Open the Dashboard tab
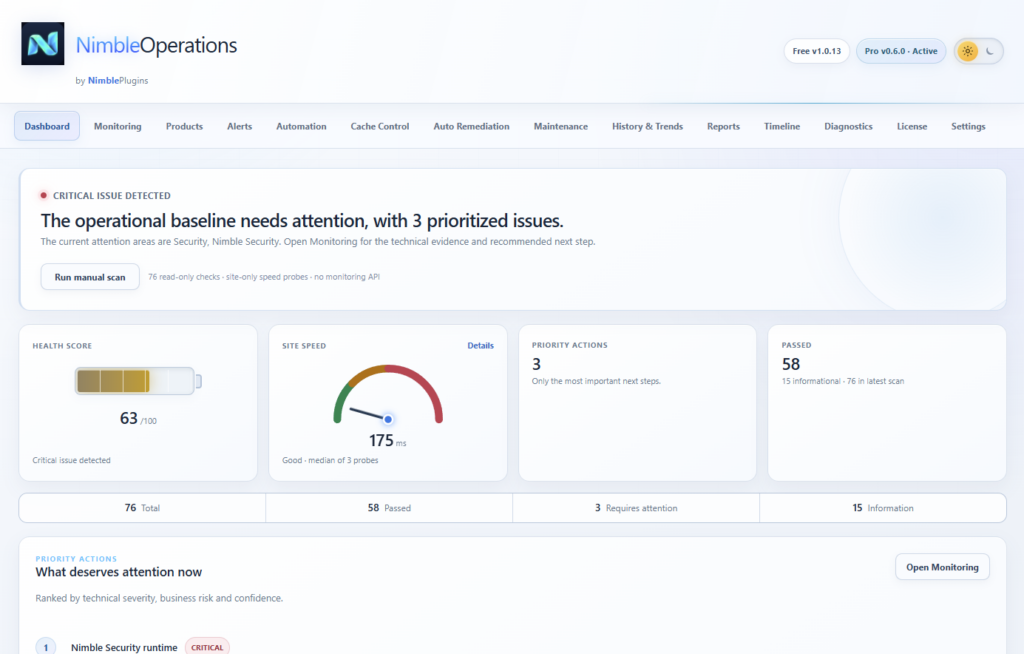 pos(47,126)
